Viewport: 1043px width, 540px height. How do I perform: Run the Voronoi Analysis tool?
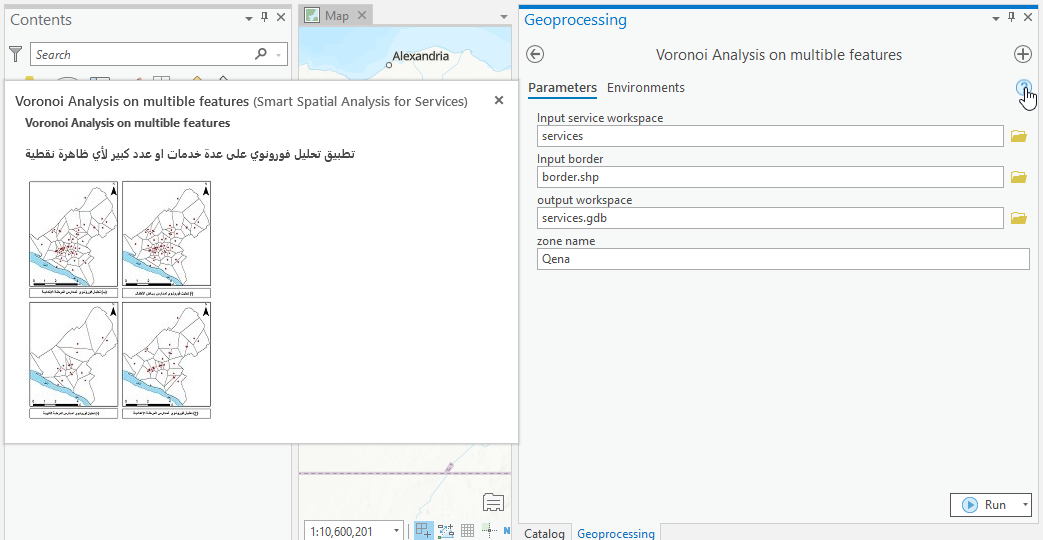click(984, 505)
